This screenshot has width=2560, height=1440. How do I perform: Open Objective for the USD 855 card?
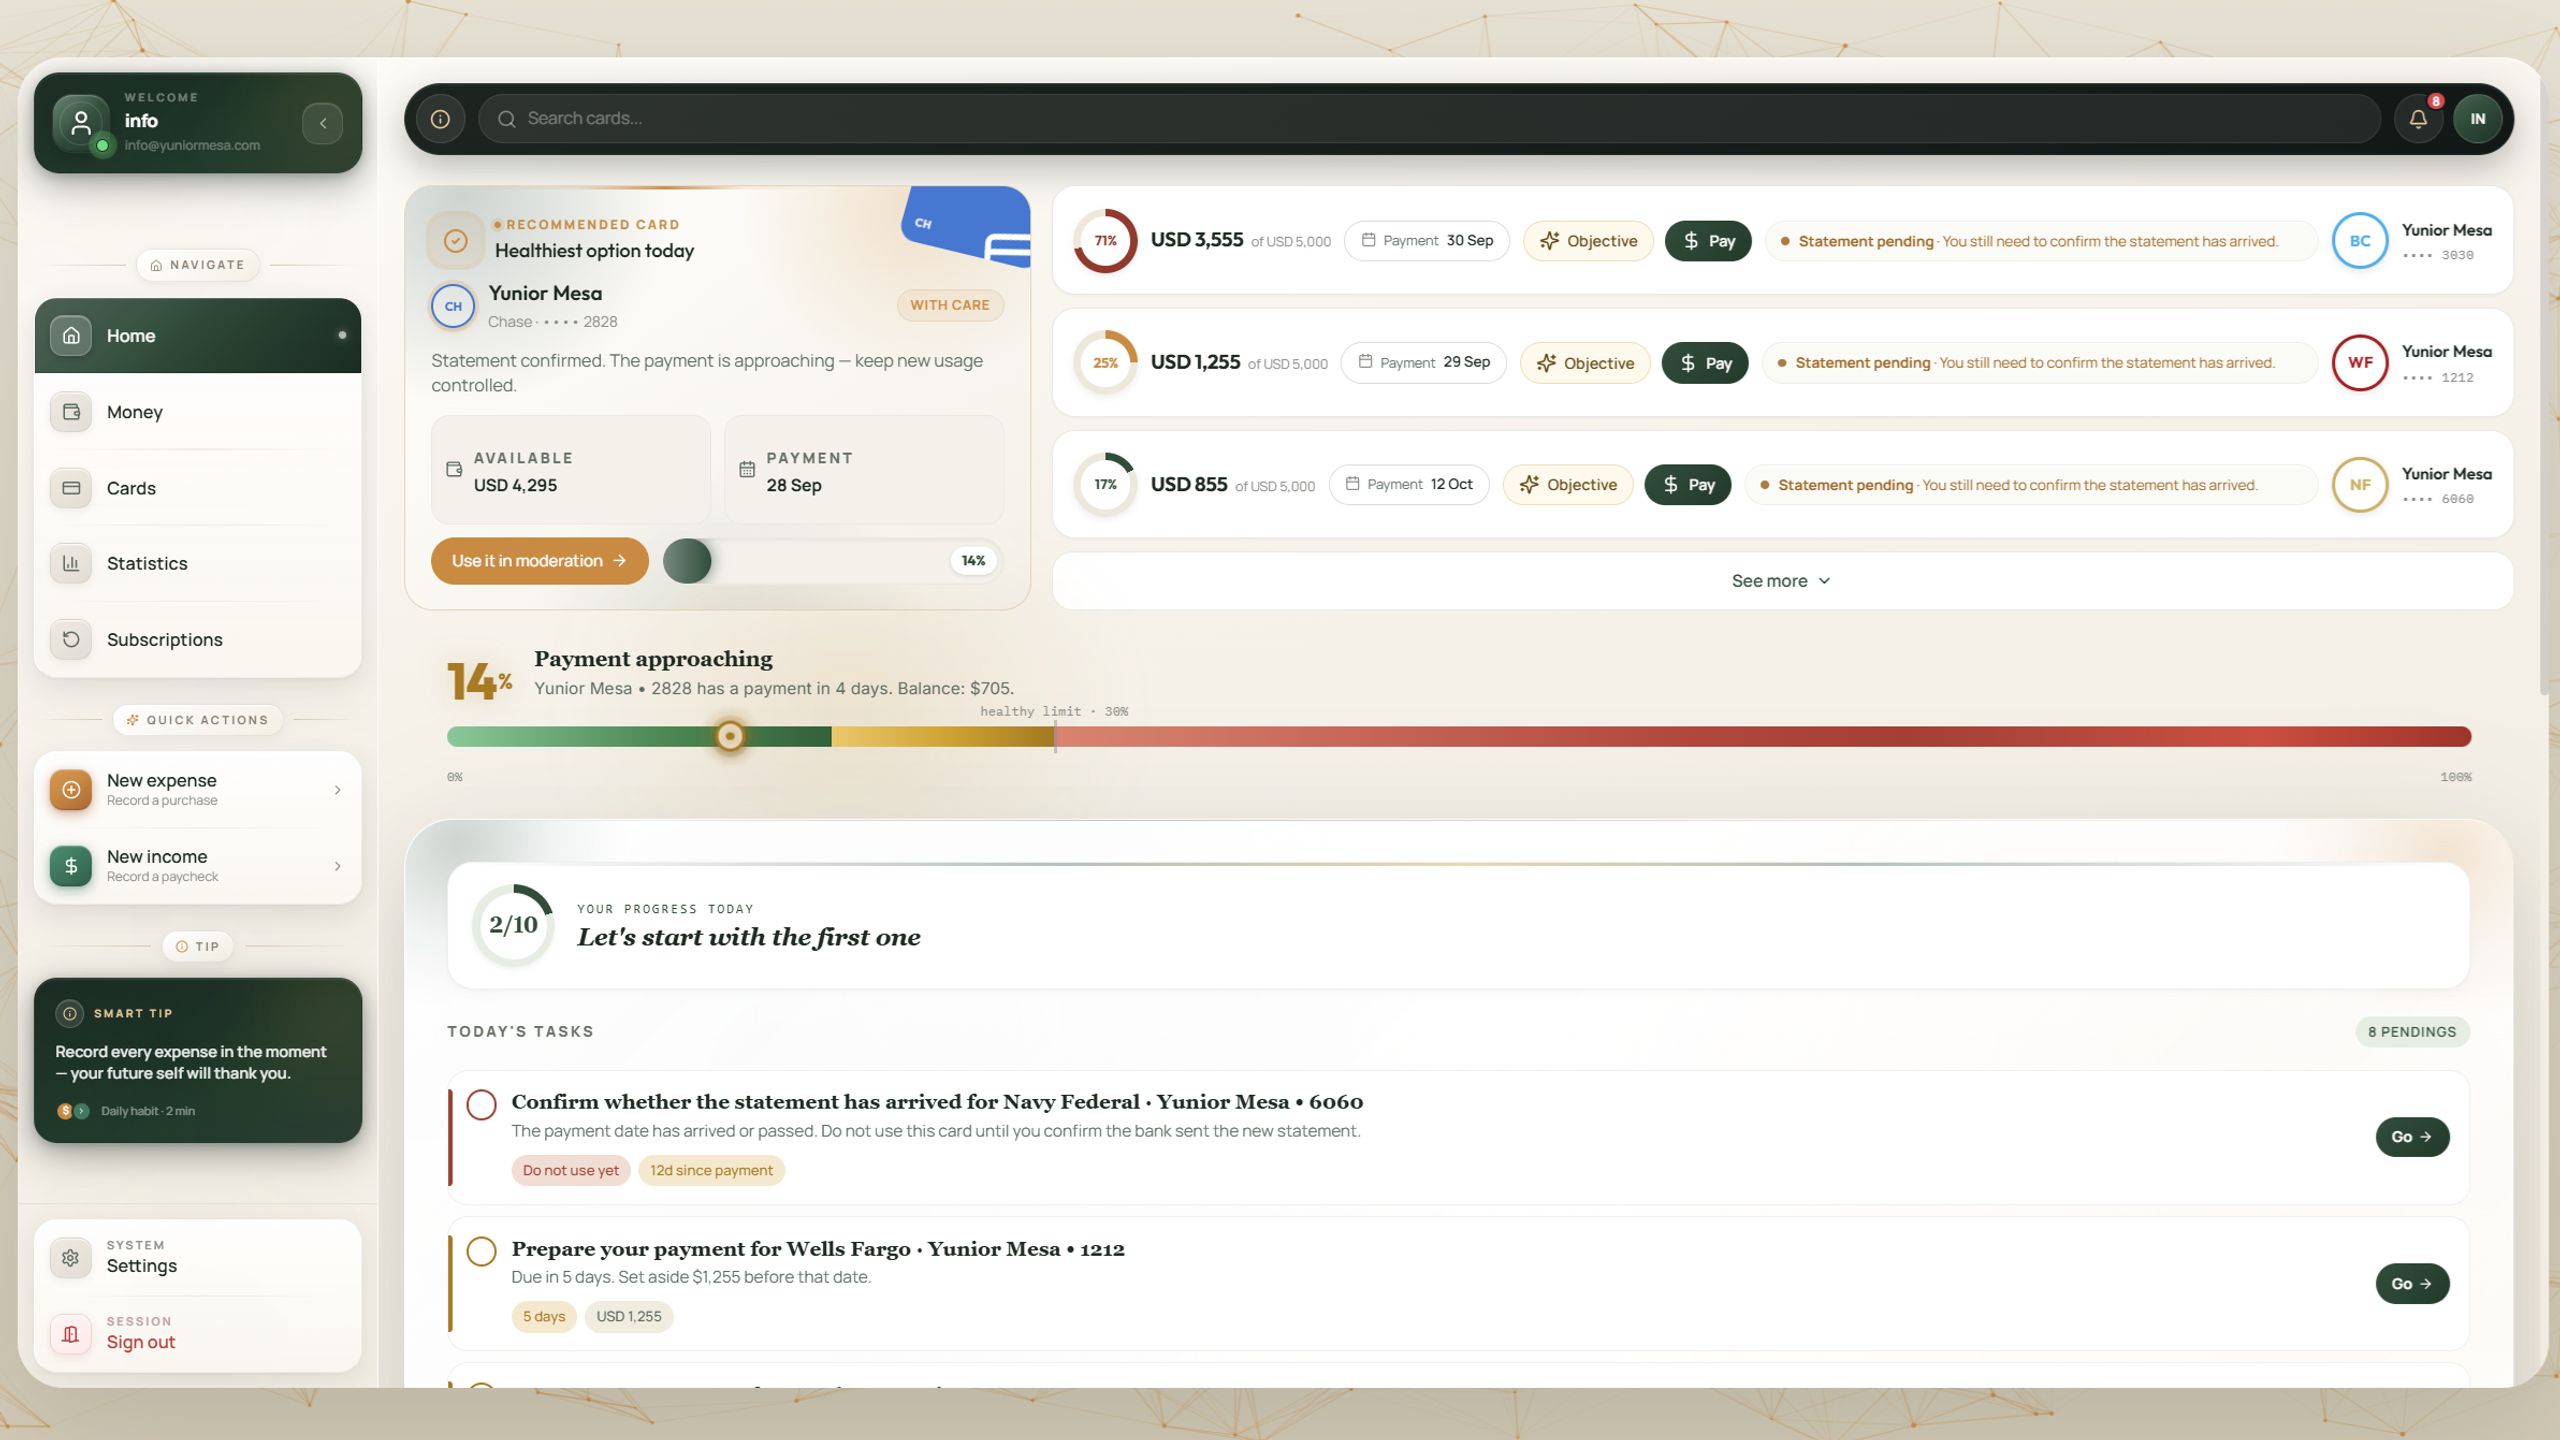click(x=1568, y=485)
